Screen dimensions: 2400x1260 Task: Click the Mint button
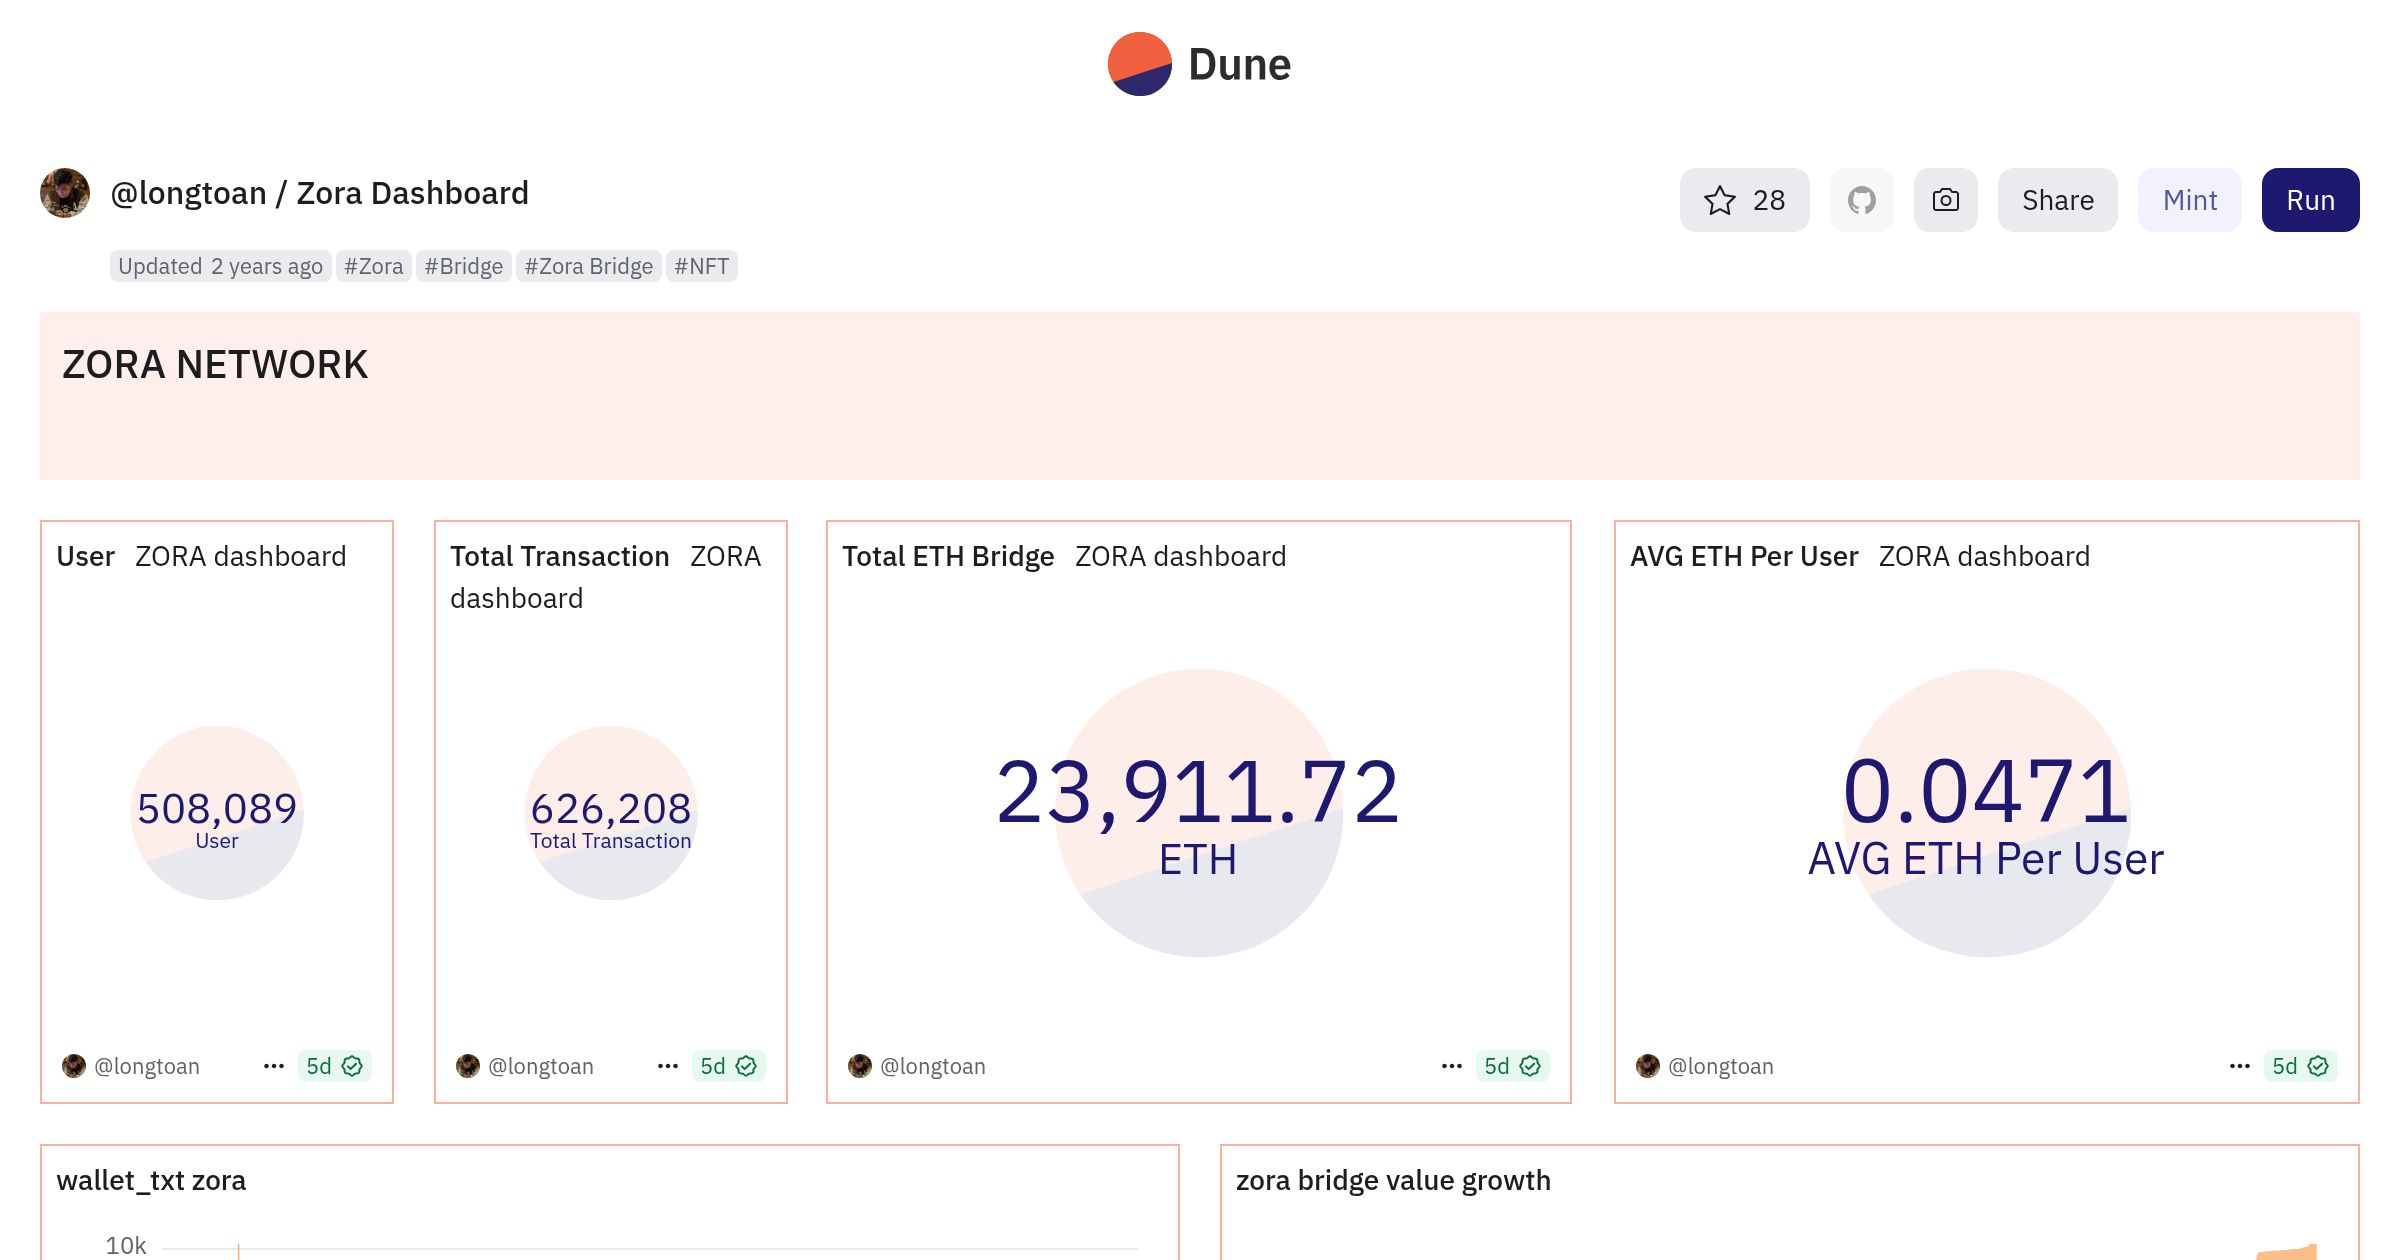(x=2189, y=200)
